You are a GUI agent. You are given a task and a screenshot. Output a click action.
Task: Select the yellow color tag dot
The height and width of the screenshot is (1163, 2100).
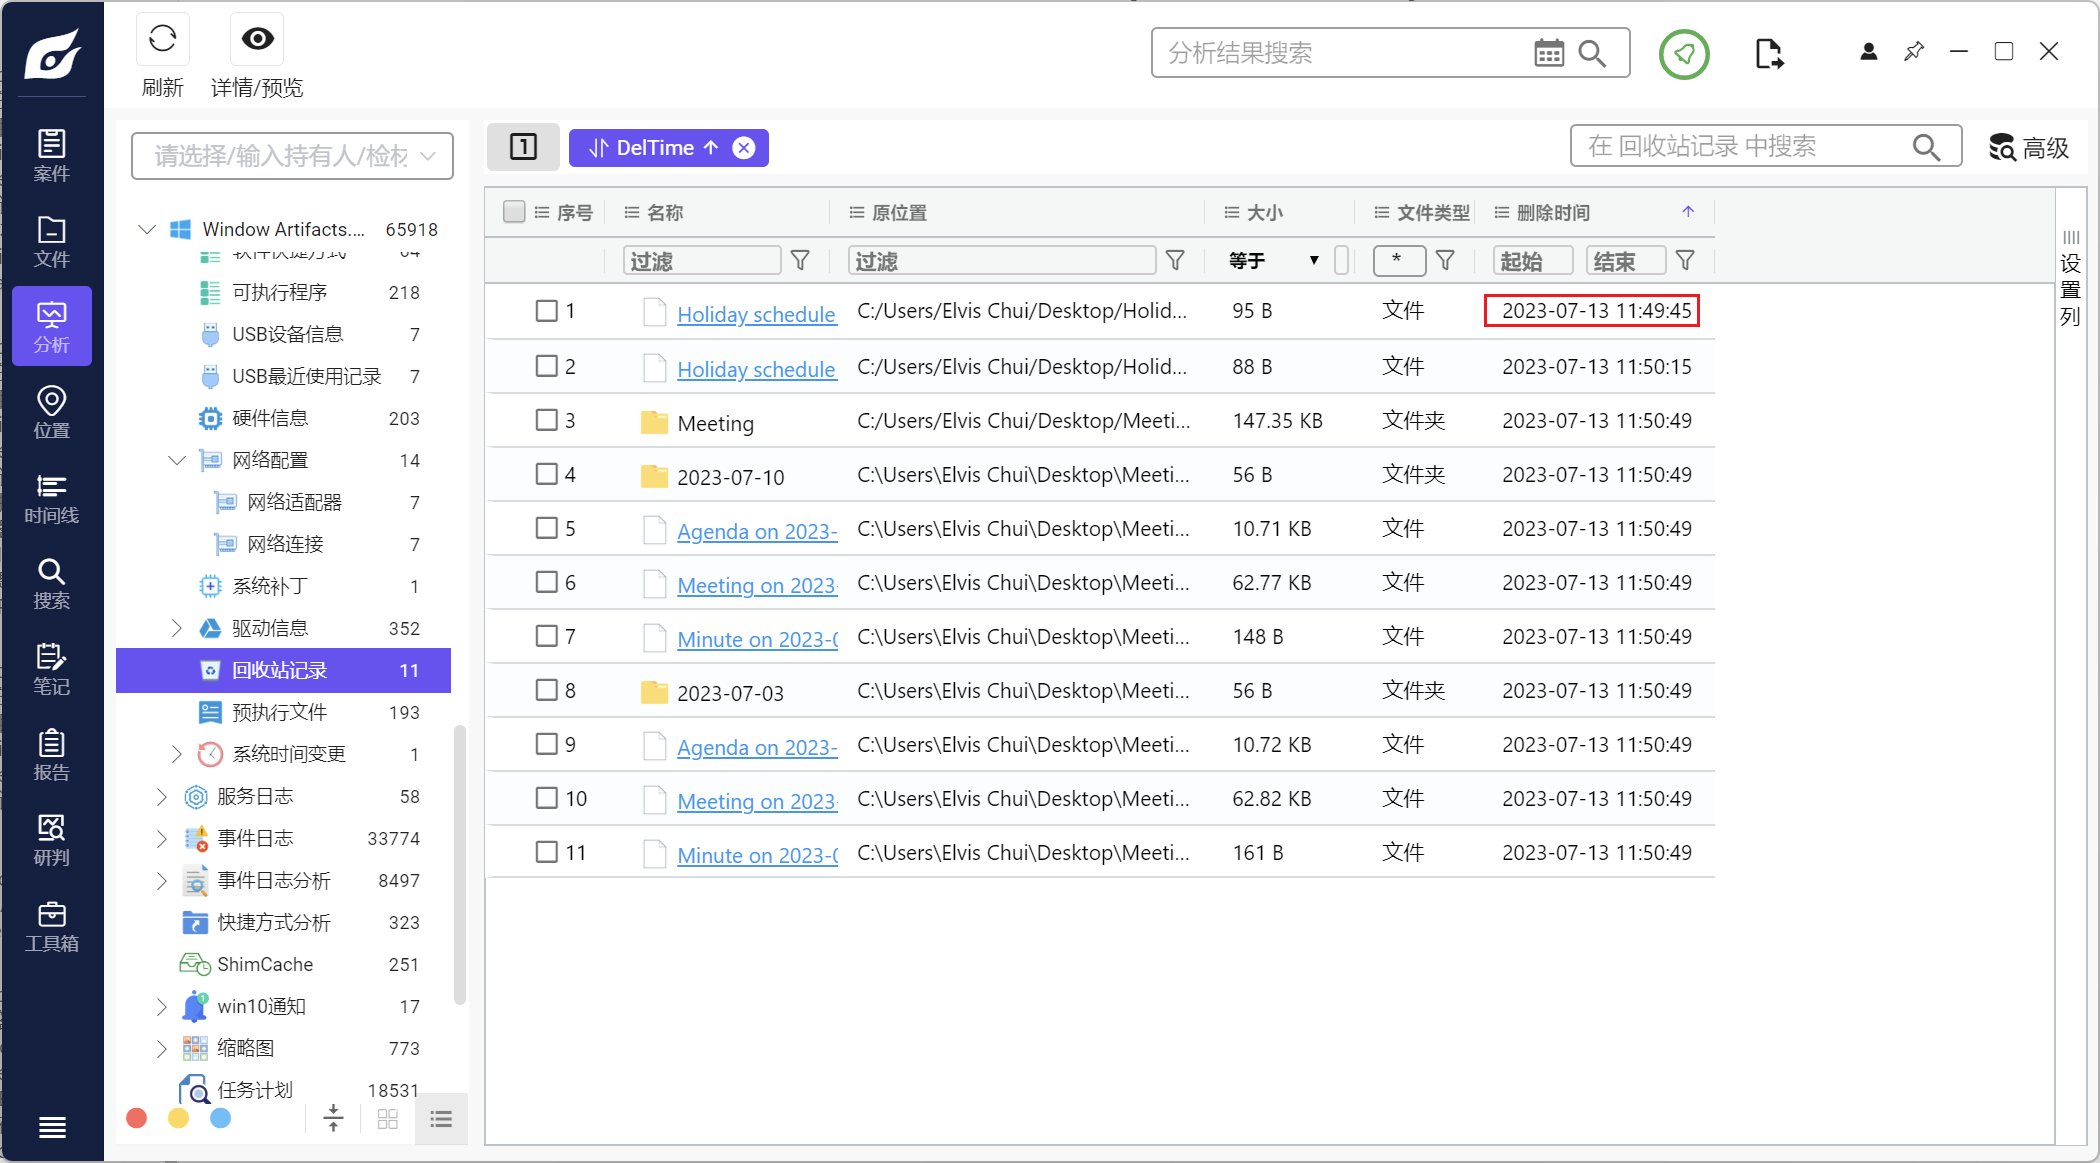(x=179, y=1118)
